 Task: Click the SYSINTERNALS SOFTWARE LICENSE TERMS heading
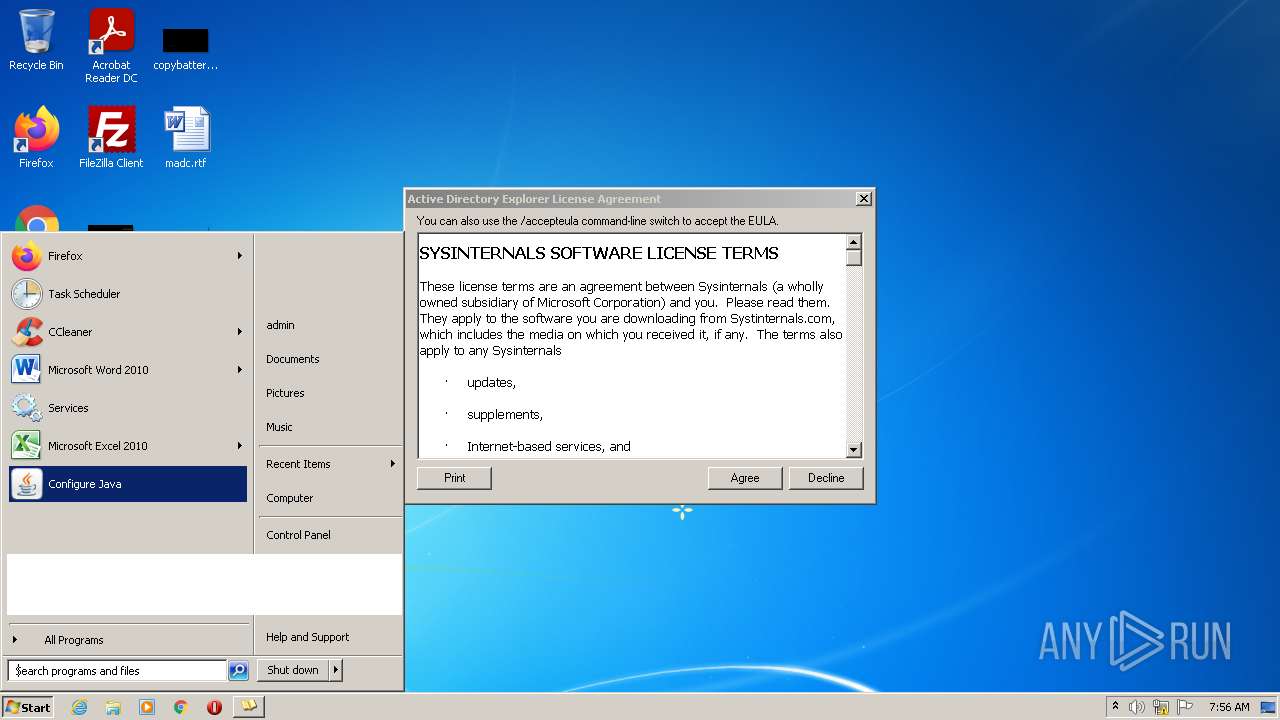(599, 253)
